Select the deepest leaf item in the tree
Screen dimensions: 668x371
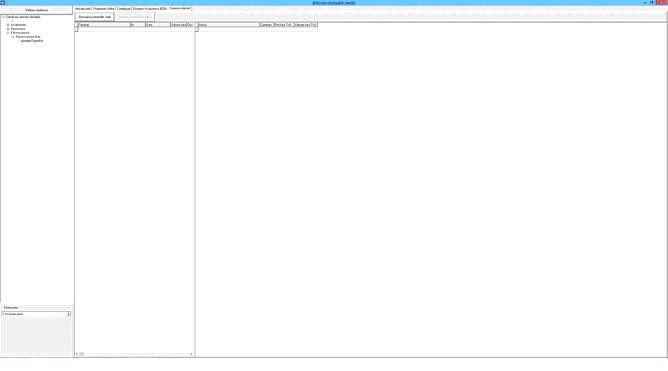tap(32, 41)
